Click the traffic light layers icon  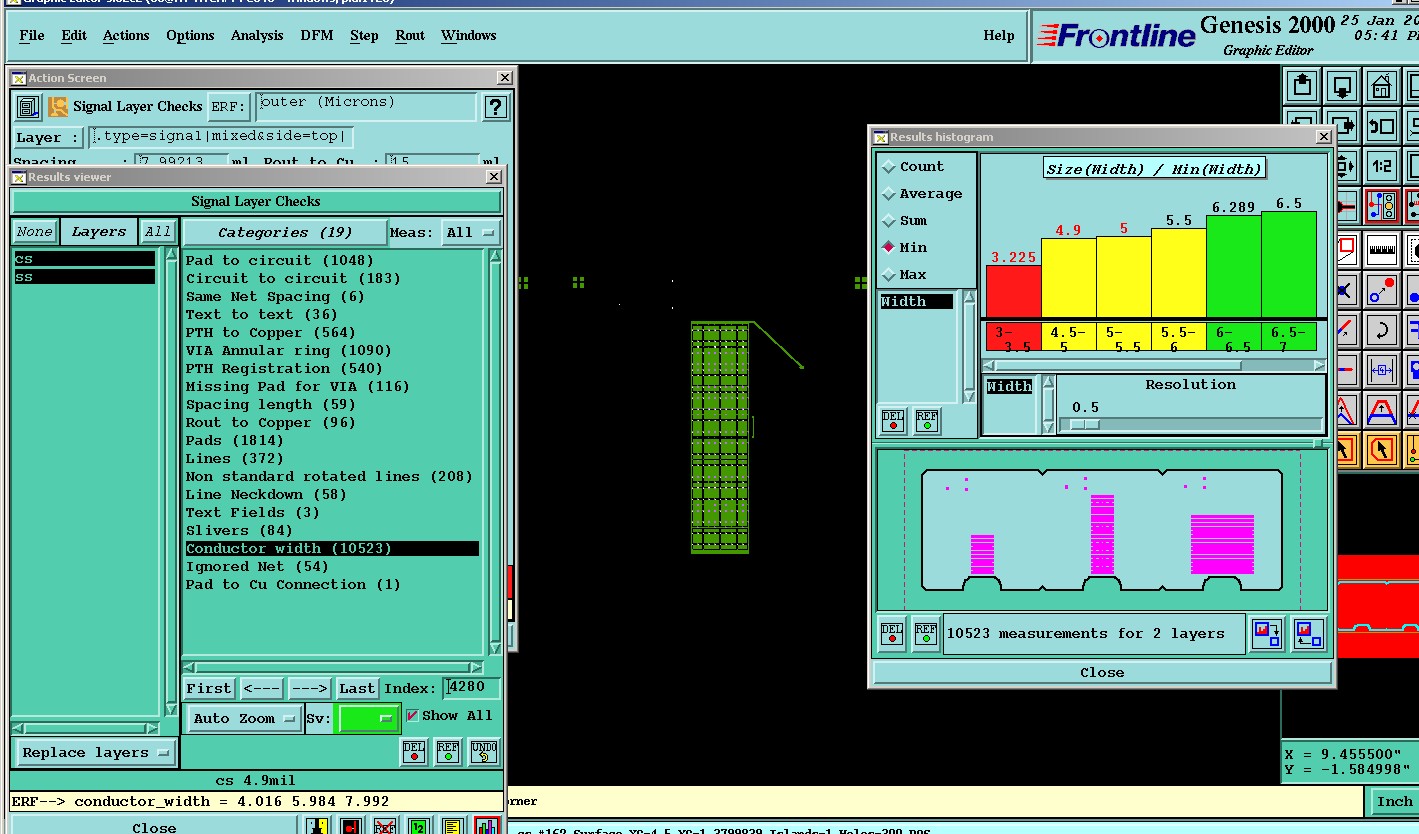tap(1382, 206)
